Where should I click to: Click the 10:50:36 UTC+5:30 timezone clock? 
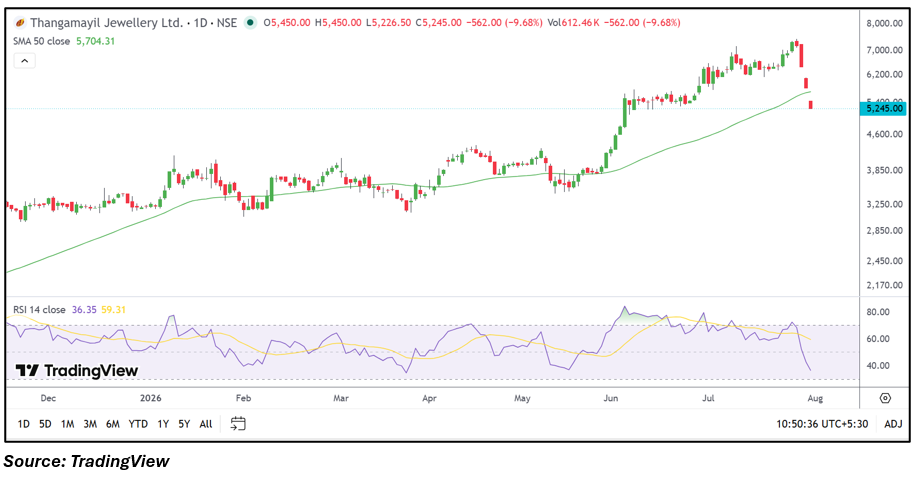point(822,424)
